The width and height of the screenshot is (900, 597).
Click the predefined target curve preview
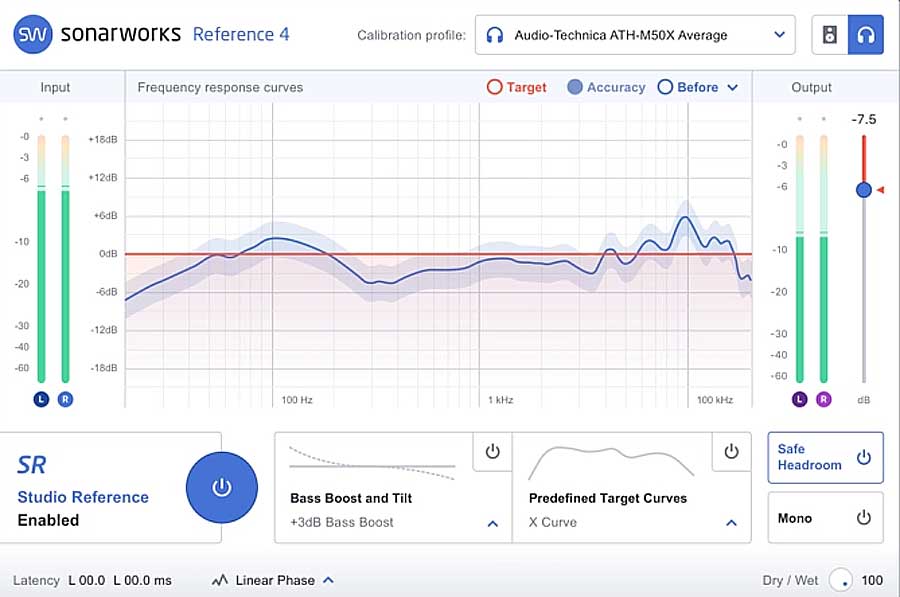pos(611,462)
